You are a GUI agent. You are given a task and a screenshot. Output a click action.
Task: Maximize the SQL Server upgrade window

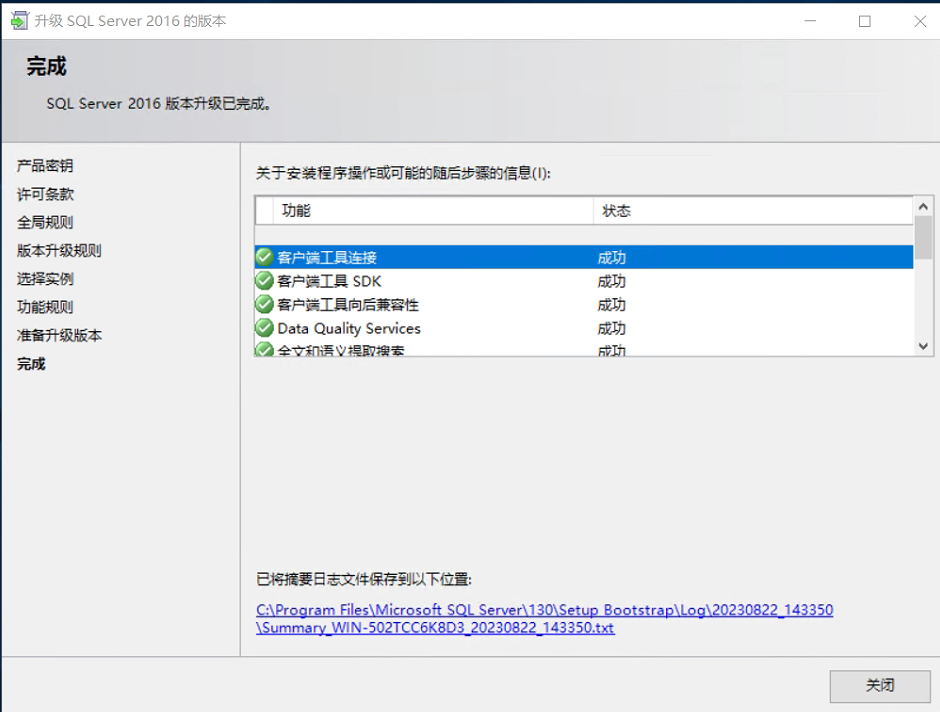pos(864,21)
